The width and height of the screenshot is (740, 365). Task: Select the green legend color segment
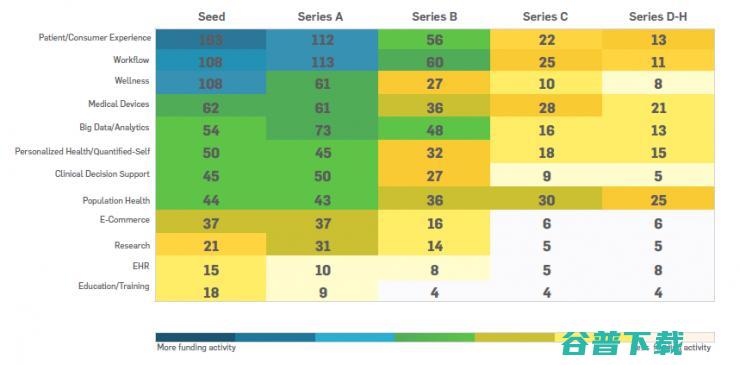pyautogui.click(x=435, y=337)
